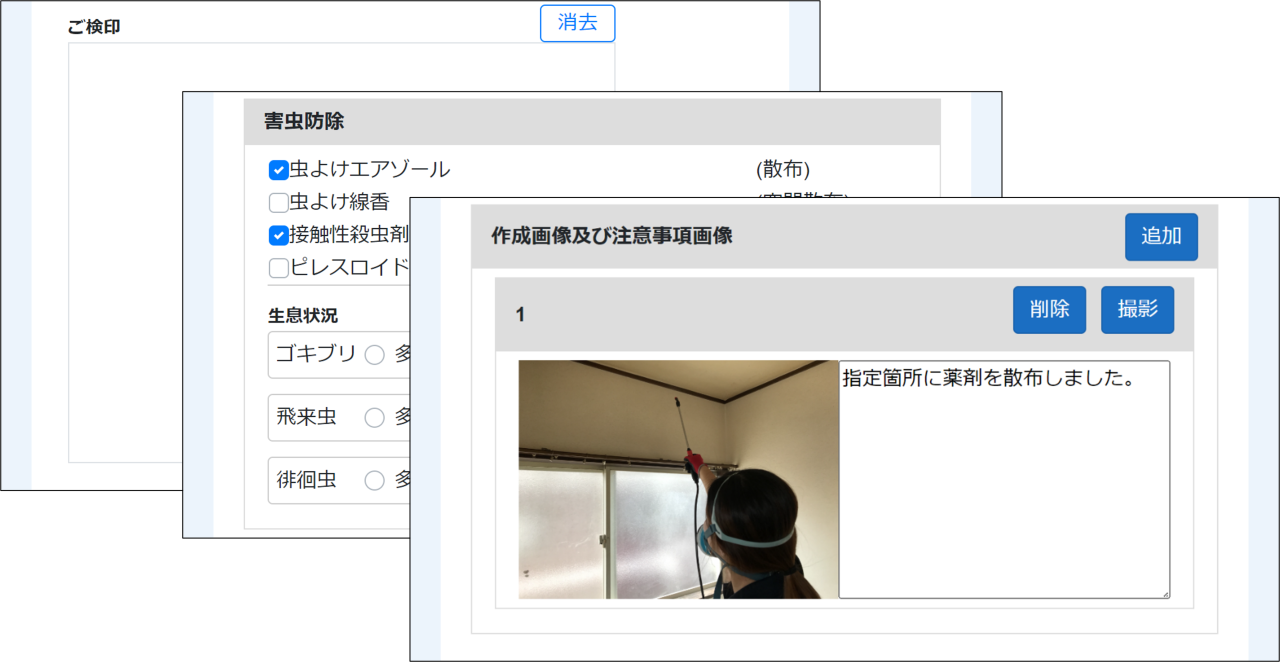Check the ピレスロイド checkbox
Image resolution: width=1280 pixels, height=662 pixels.
tap(279, 268)
